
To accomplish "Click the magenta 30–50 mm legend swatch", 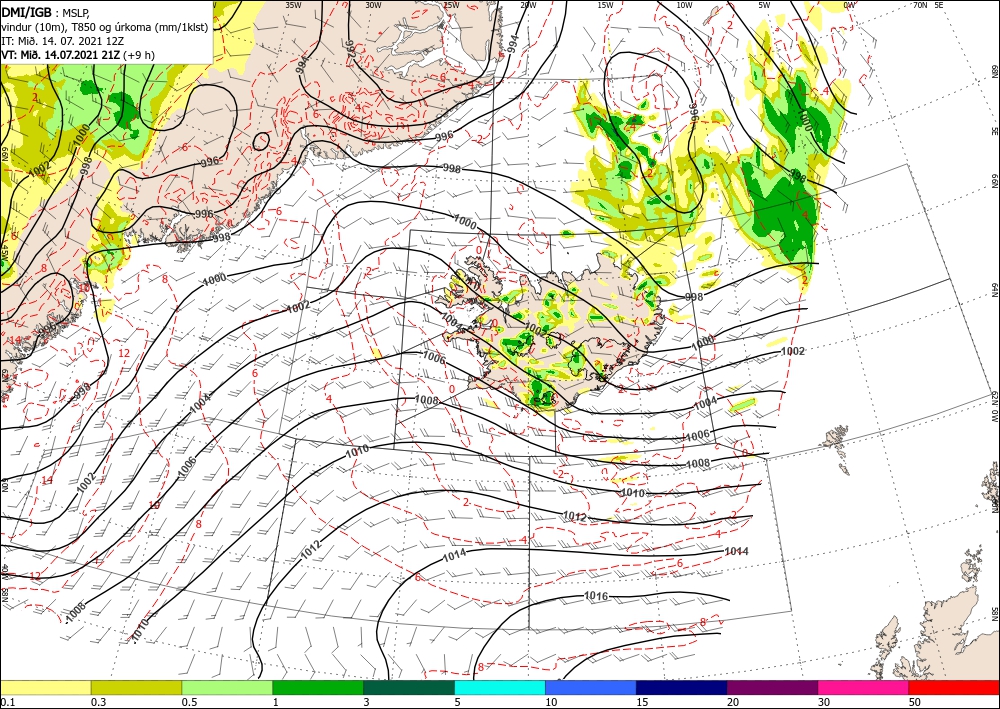I will click(x=864, y=687).
